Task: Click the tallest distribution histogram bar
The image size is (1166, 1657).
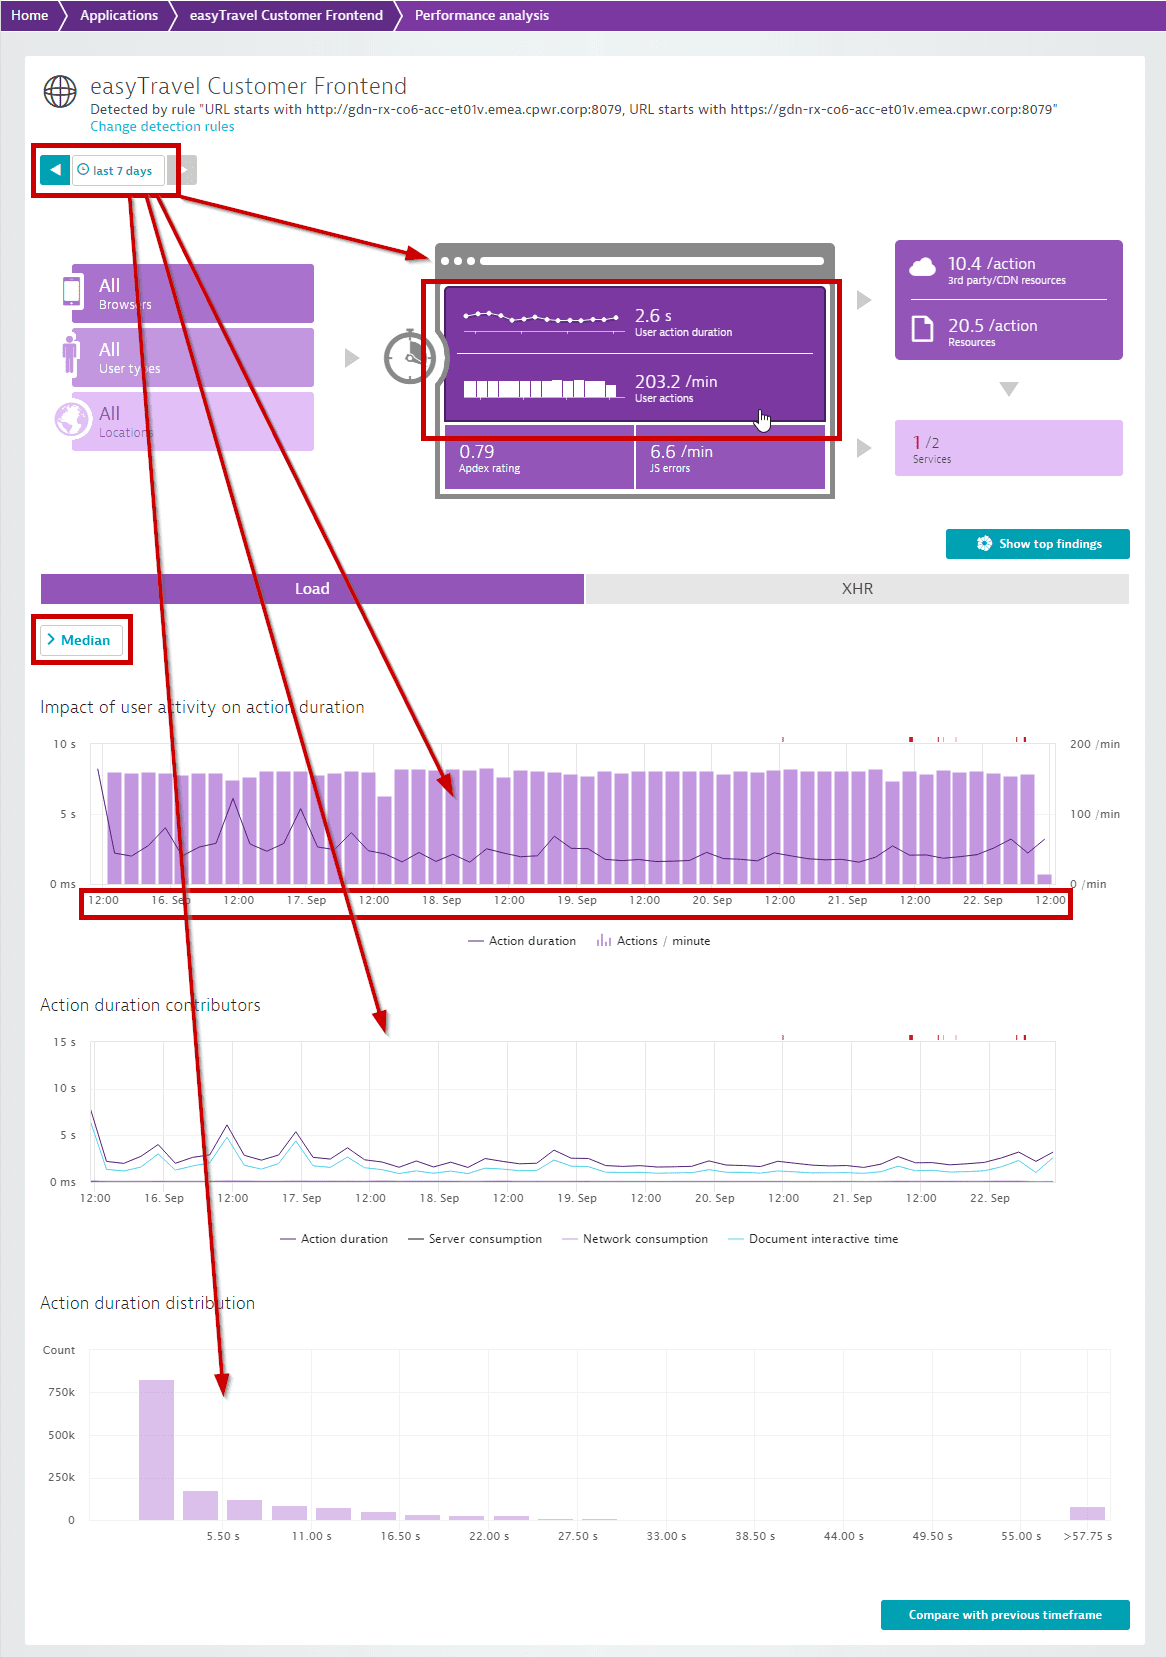Action: (x=156, y=1450)
